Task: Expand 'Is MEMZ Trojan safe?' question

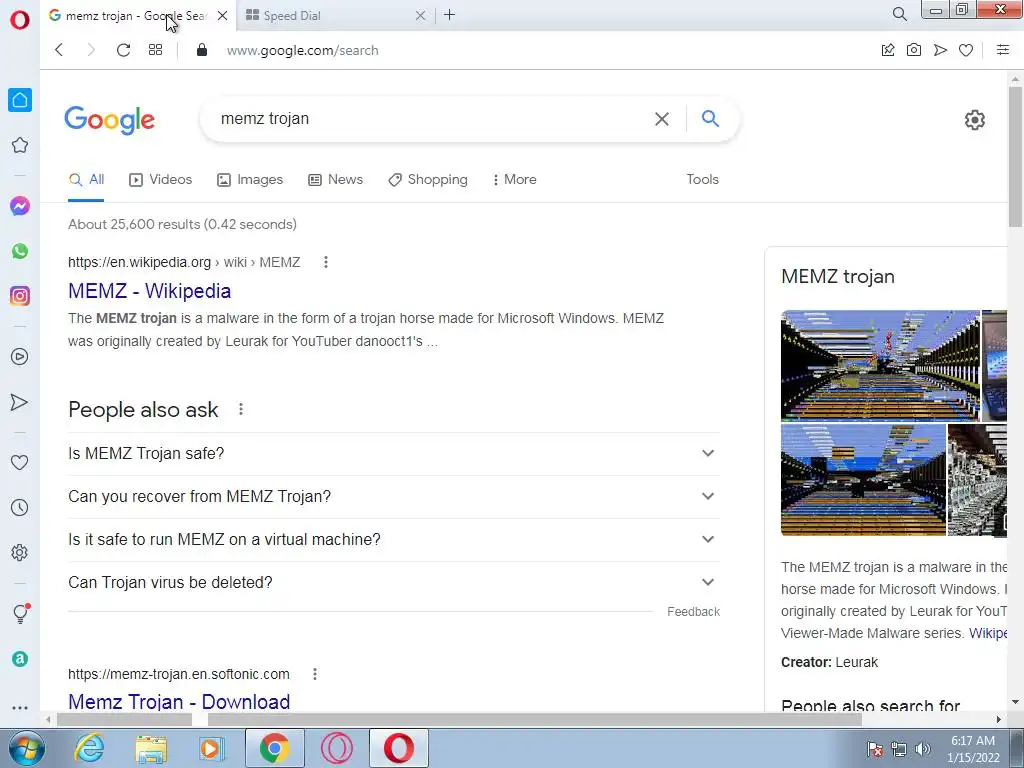Action: pos(394,453)
